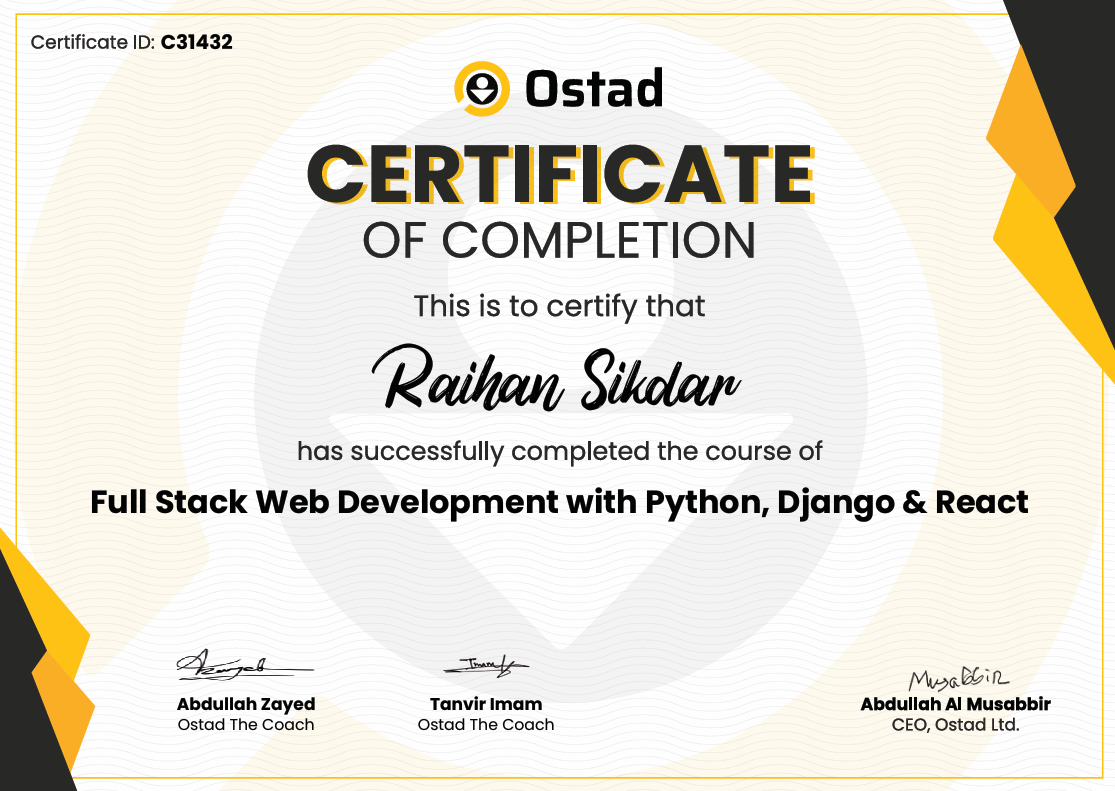Viewport: 1115px width, 791px height.
Task: Click Abdullah Zayed's handwritten signature
Action: (244, 665)
